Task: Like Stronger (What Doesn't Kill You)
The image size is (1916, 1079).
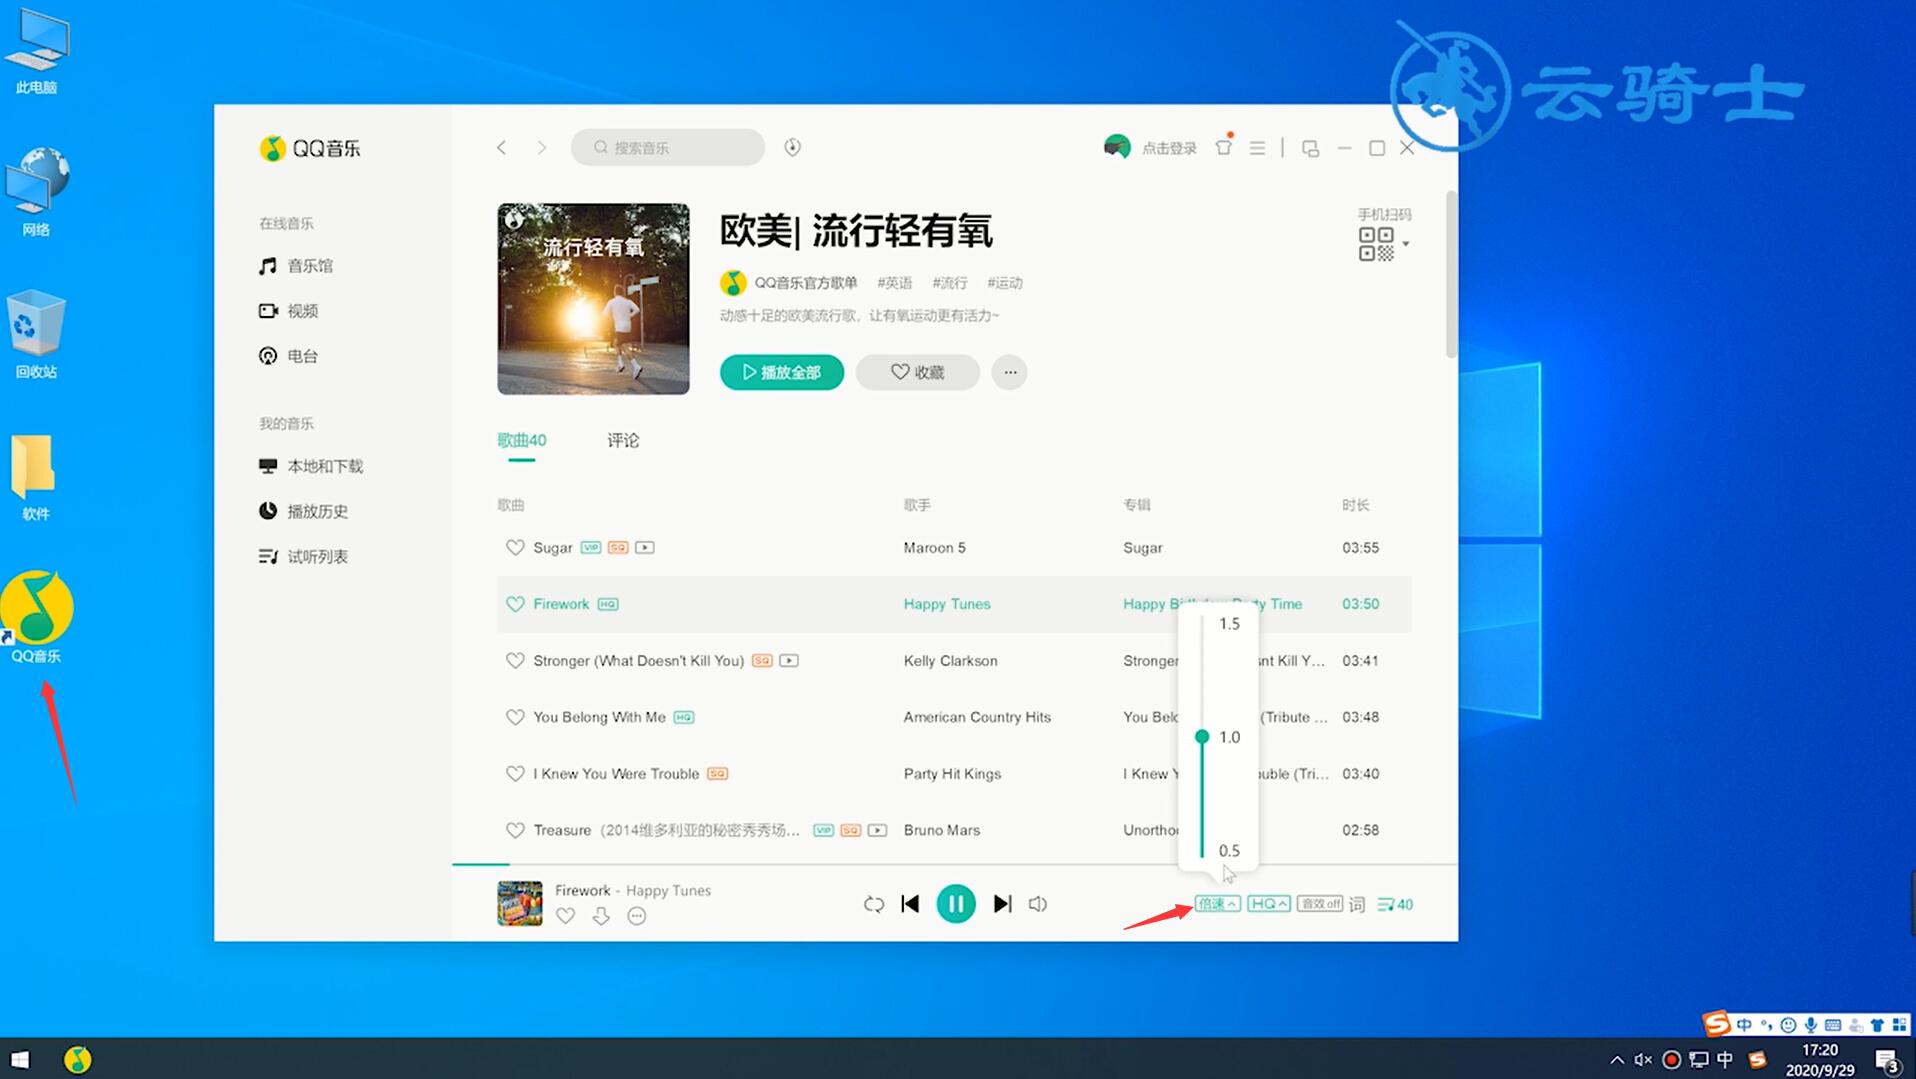Action: (x=515, y=661)
